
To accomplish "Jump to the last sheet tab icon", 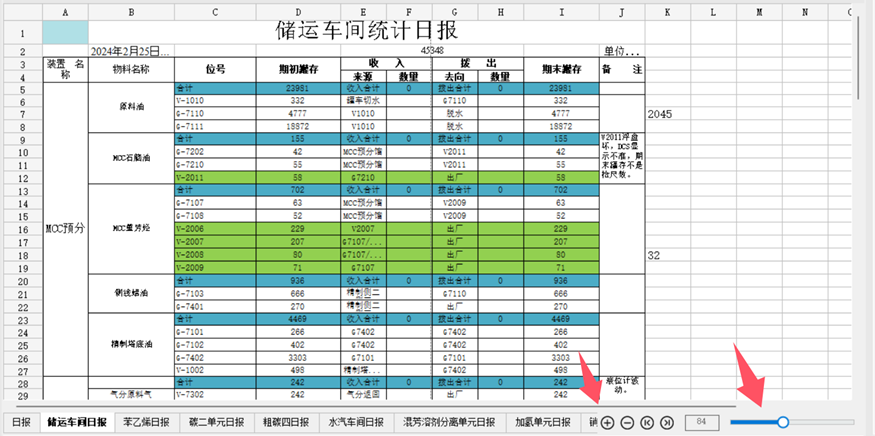I will tap(666, 423).
